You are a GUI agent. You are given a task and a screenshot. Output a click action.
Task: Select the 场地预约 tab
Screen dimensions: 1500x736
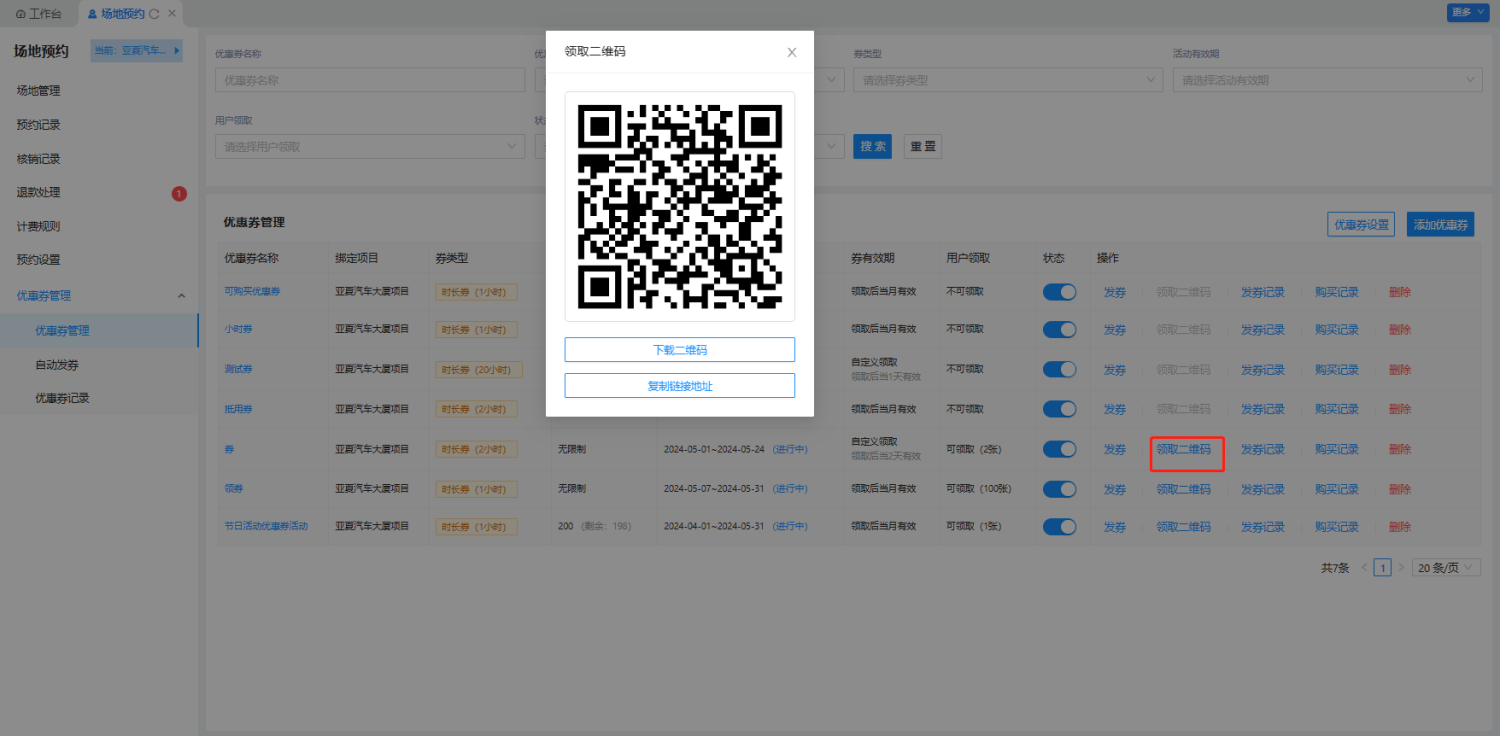coord(123,14)
